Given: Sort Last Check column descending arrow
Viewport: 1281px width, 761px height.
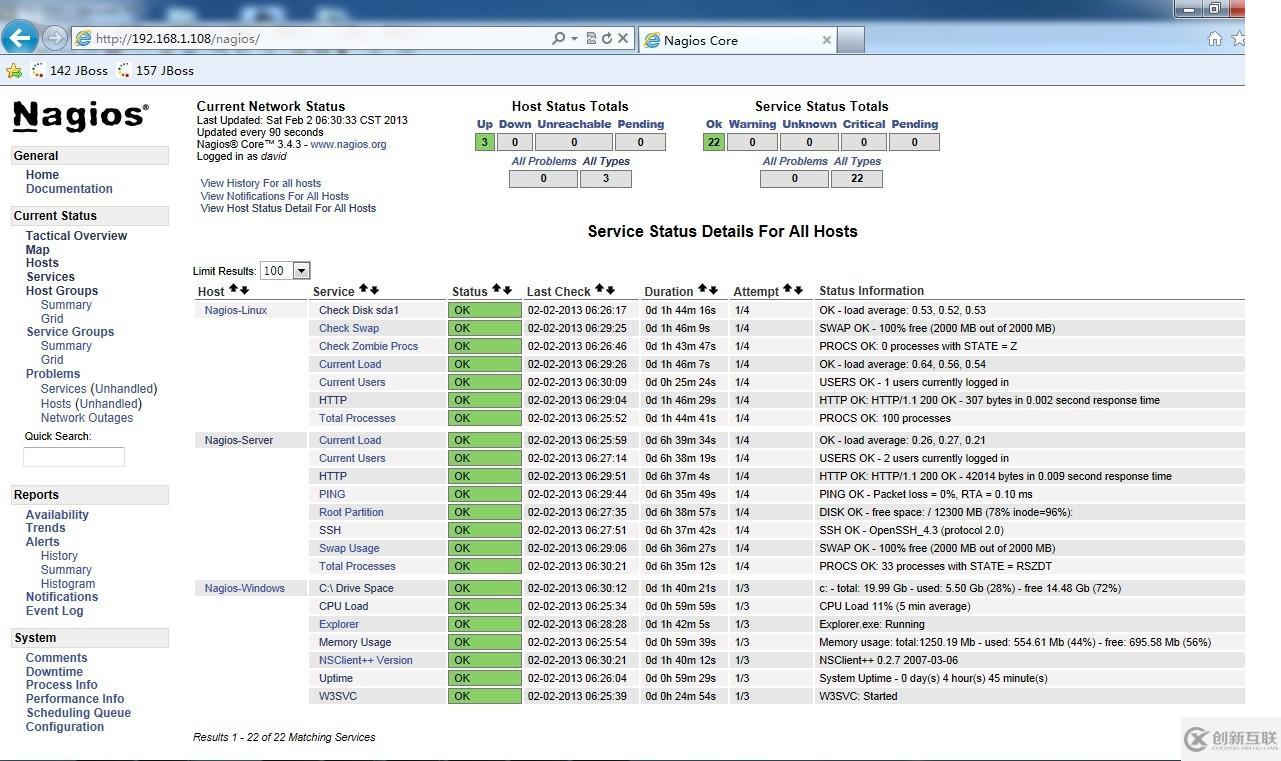Looking at the screenshot, I should pos(610,290).
